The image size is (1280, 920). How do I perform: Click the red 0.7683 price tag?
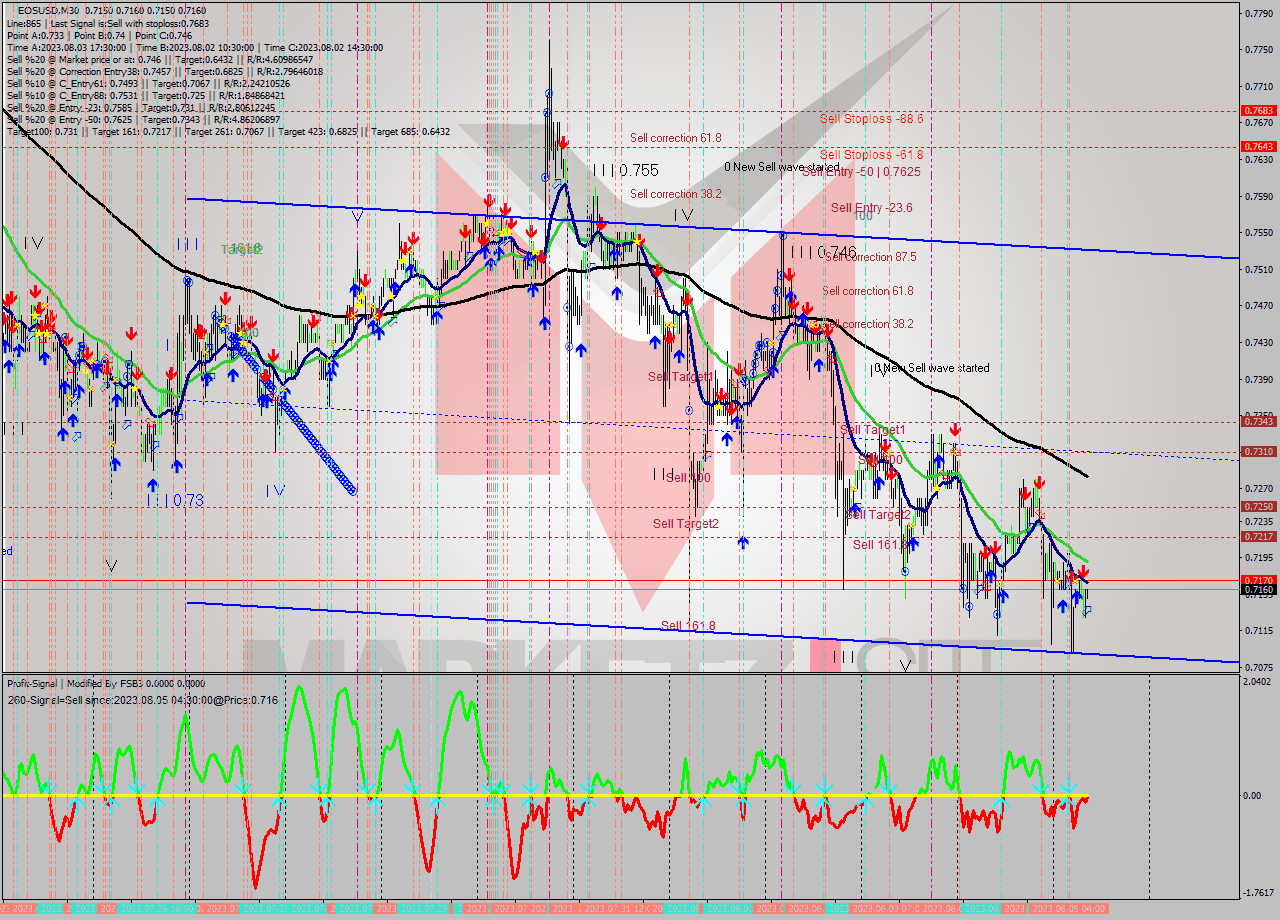(1257, 110)
